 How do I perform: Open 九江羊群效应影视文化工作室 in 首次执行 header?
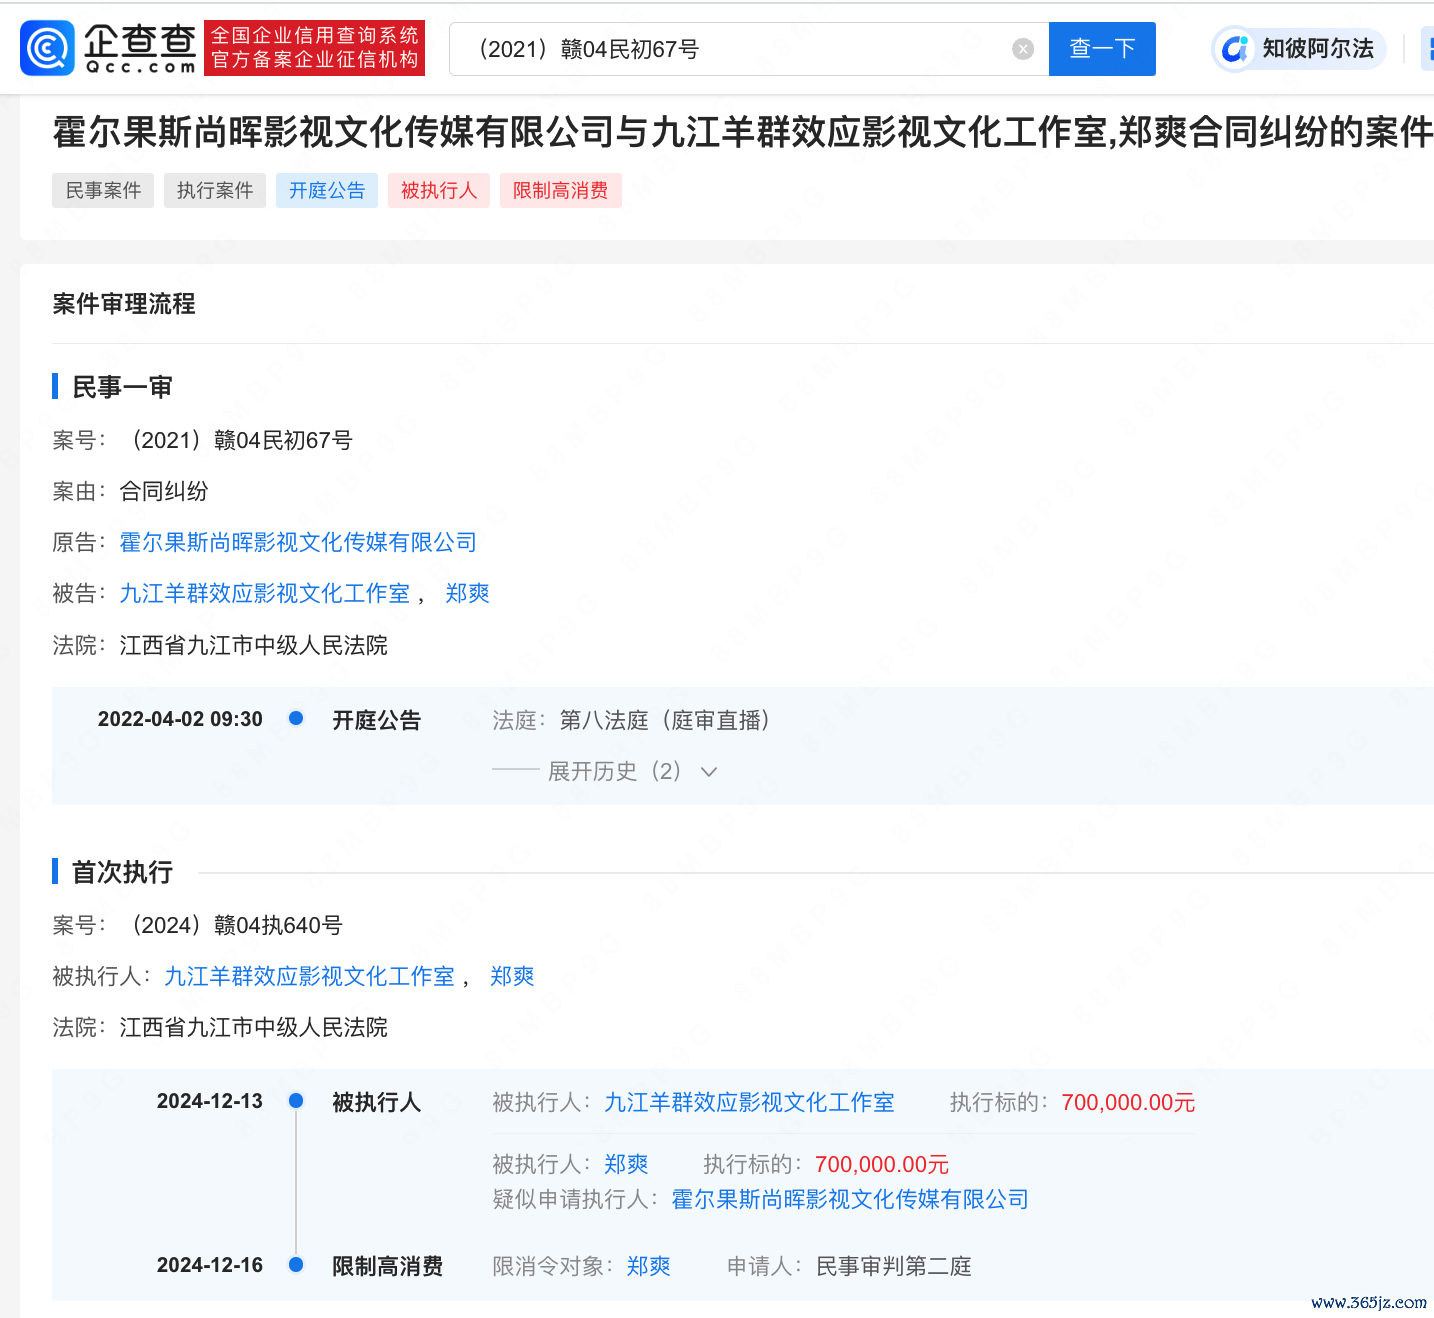coord(310,976)
